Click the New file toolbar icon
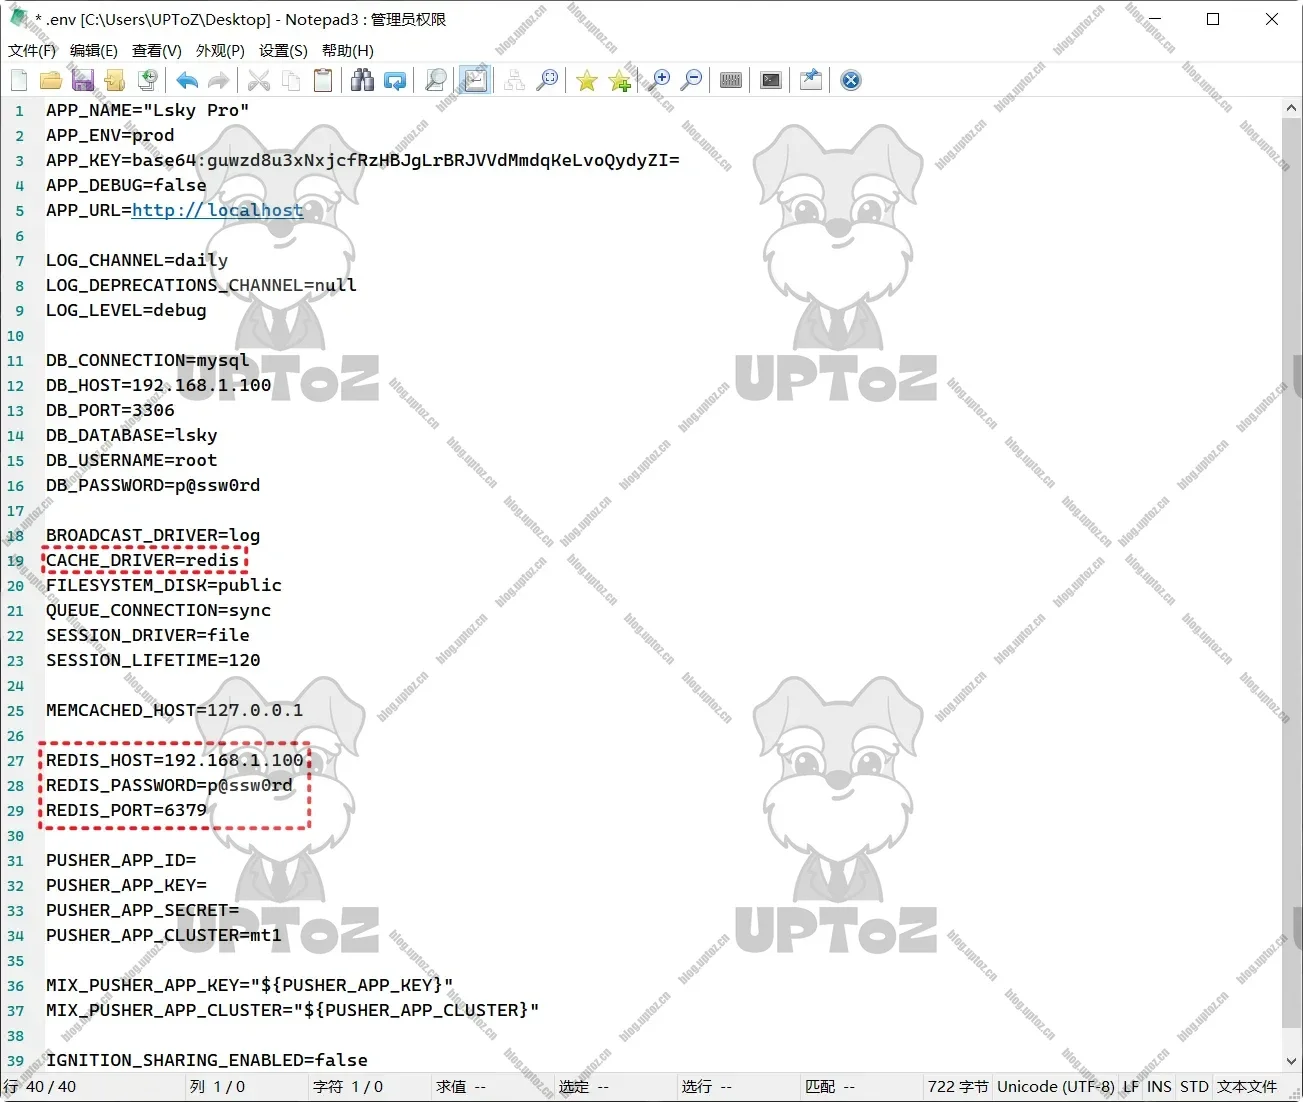Viewport: 1303px width, 1102px height. coord(19,81)
